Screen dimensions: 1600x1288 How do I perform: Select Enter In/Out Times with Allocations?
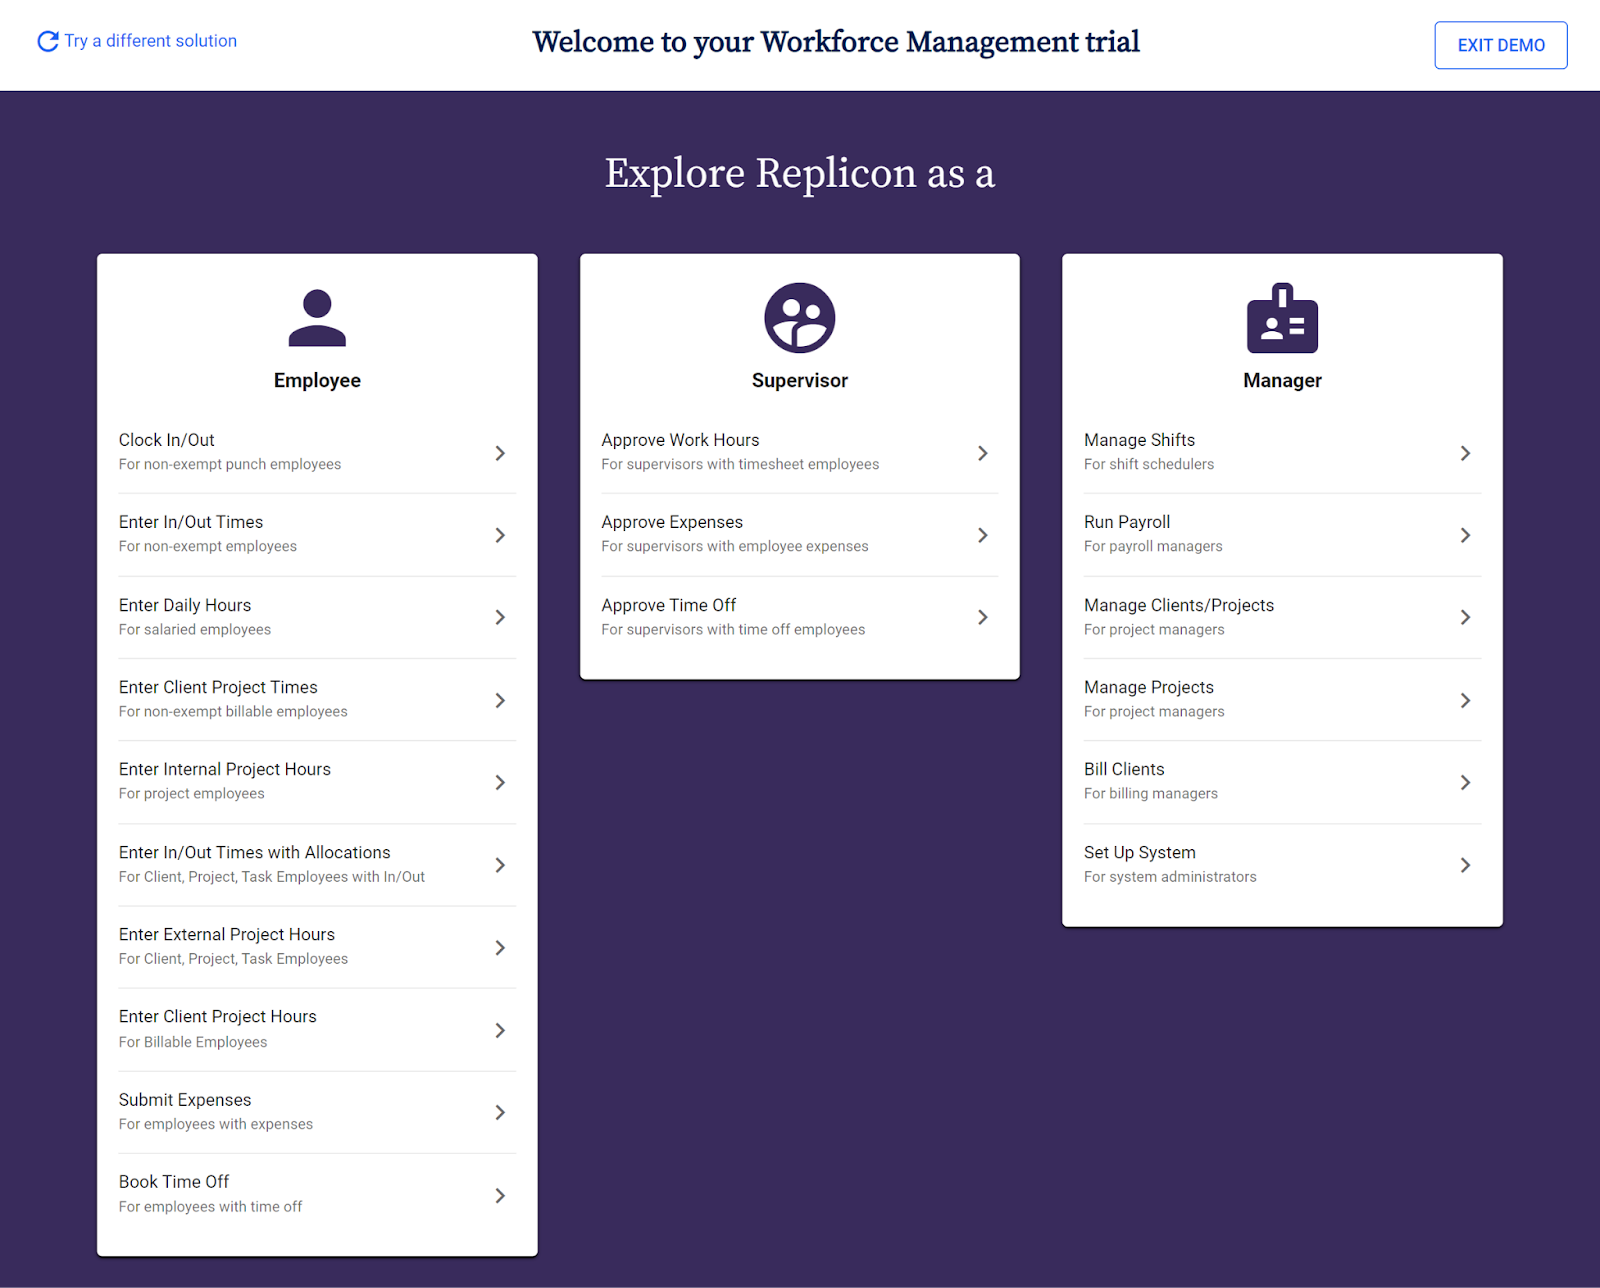pos(317,864)
